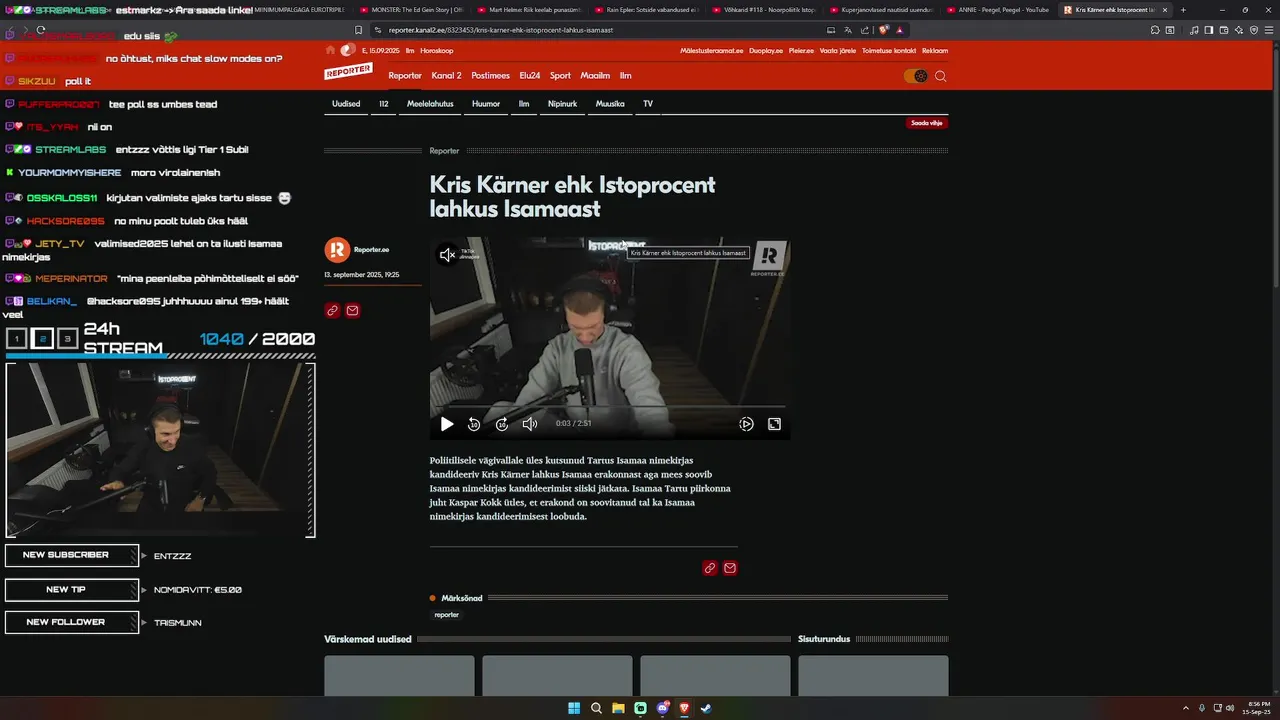The width and height of the screenshot is (1280, 720).
Task: Open Brave Rewards triangle icon
Action: [900, 30]
